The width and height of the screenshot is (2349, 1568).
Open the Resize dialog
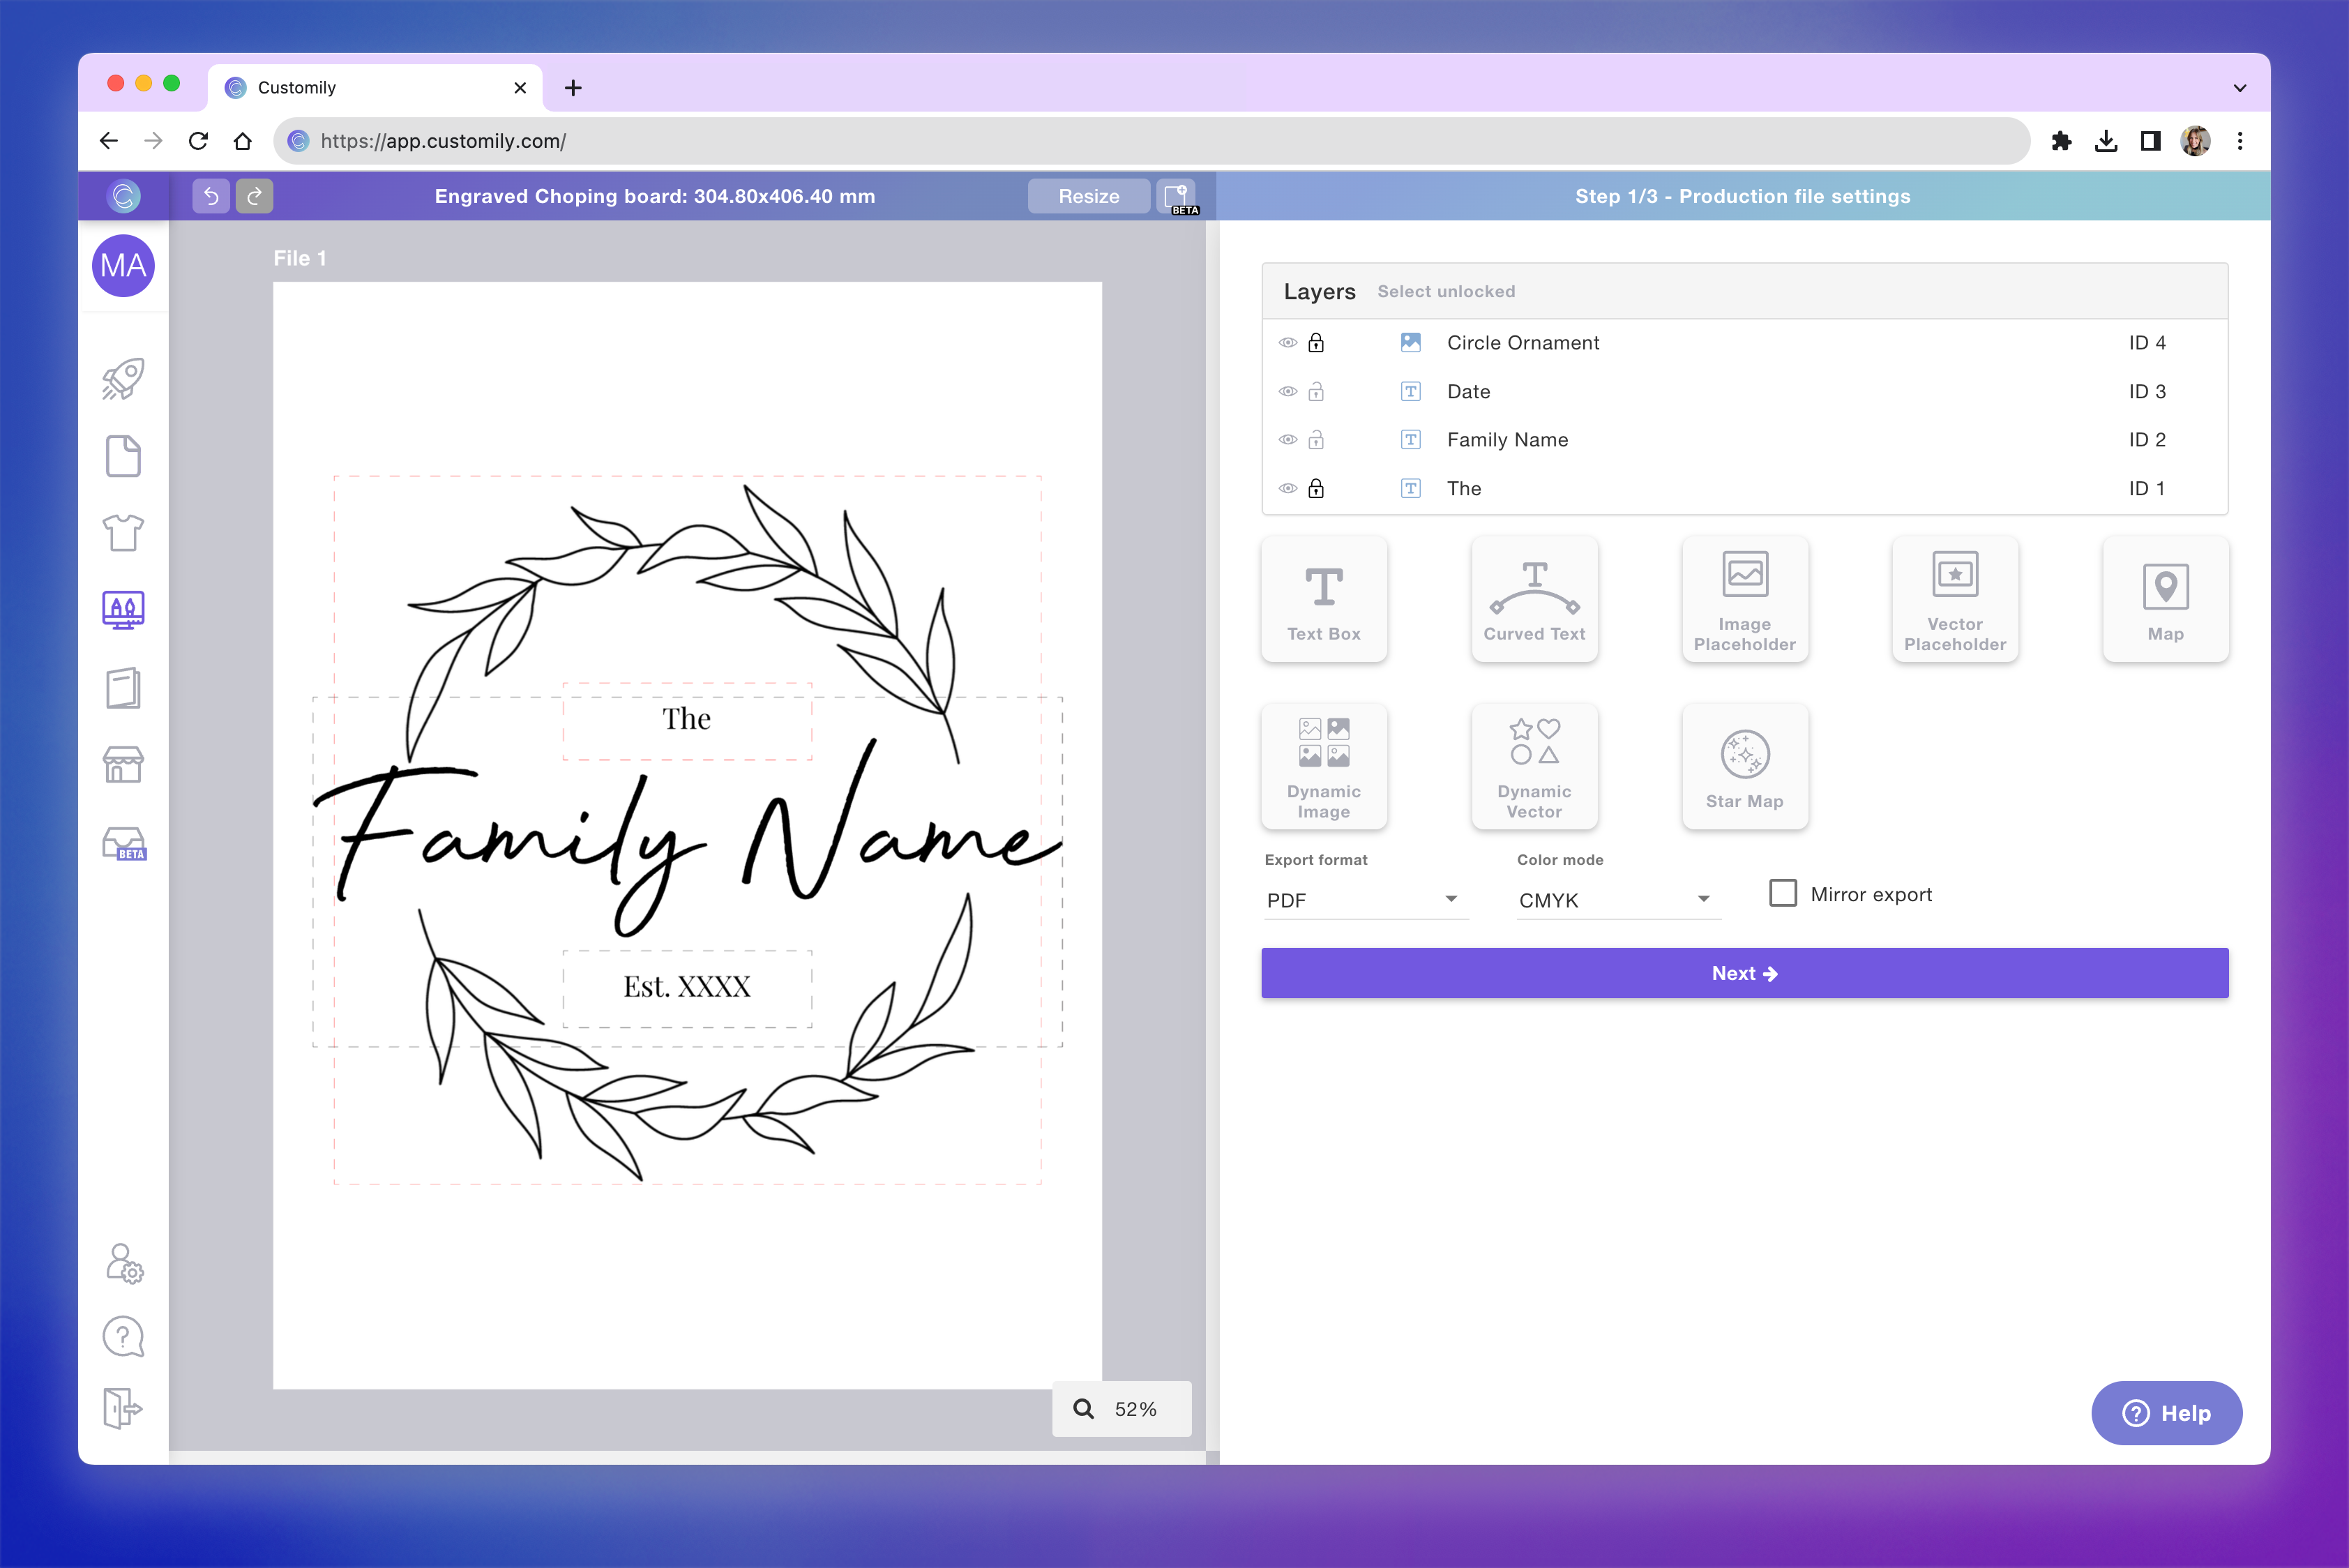pos(1088,196)
